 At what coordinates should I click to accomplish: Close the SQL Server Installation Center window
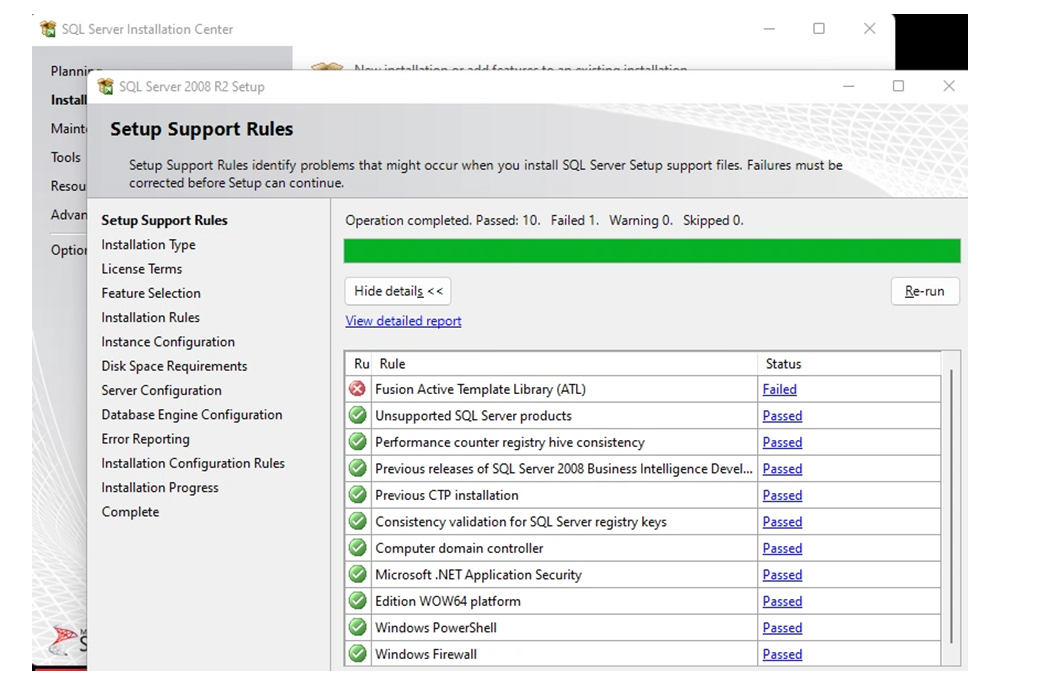tap(869, 29)
